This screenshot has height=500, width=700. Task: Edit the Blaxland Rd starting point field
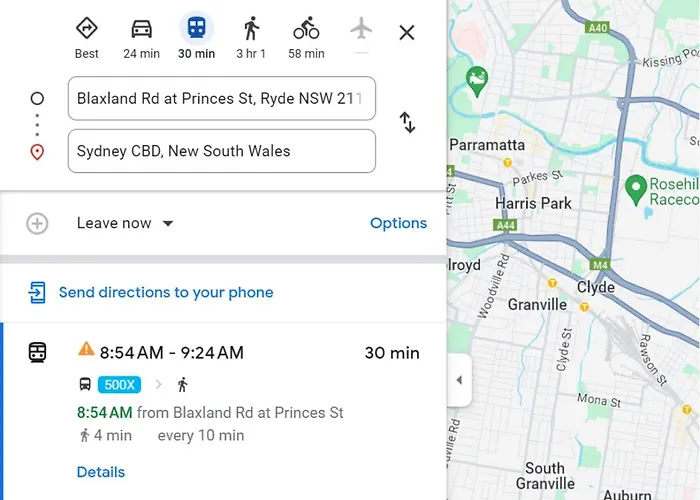[x=222, y=98]
